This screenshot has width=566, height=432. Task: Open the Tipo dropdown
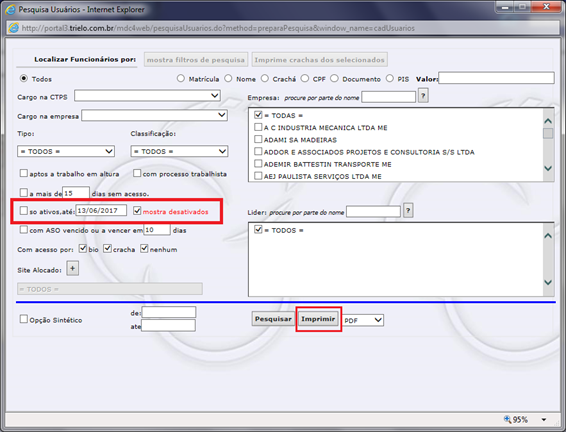pos(66,151)
